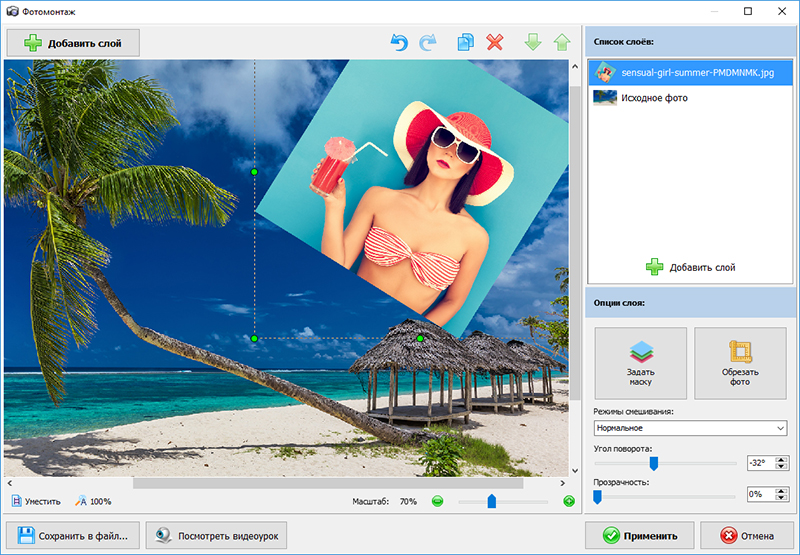Screen dimensions: 800x555
Task: Select the sensual-girl-summer-PMDMNMK.jpg layer
Action: pyautogui.click(x=690, y=72)
